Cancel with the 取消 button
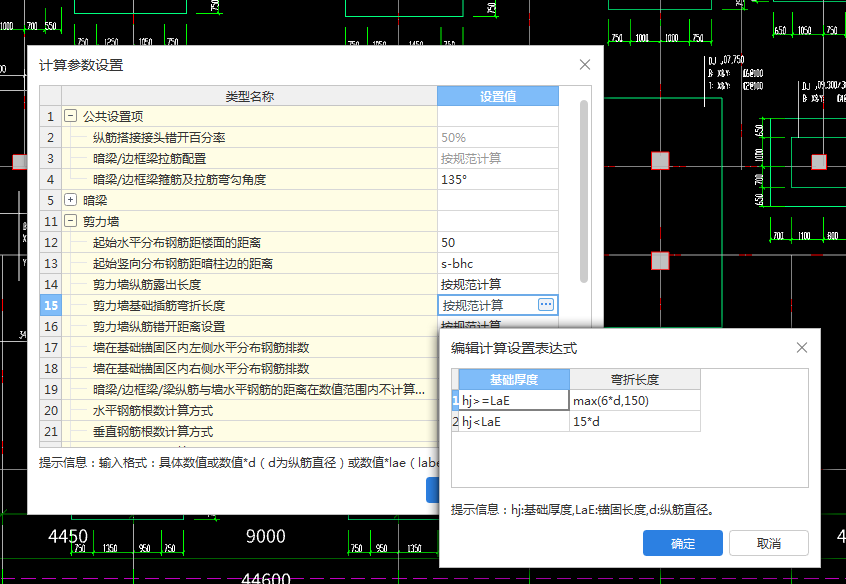The width and height of the screenshot is (846, 584). [x=768, y=543]
